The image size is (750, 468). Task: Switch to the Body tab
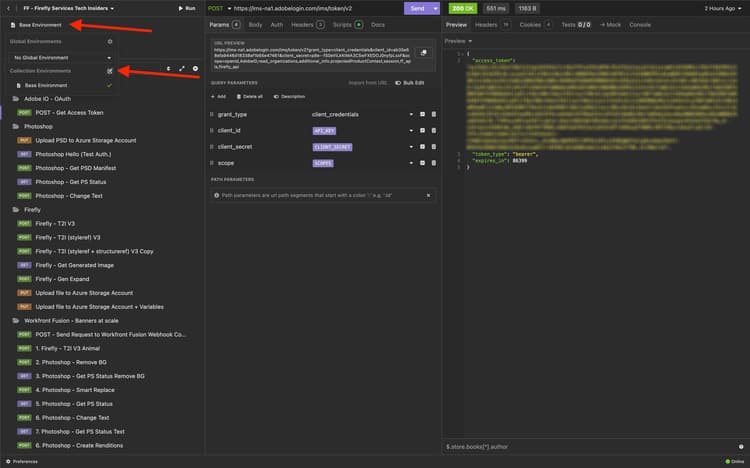tap(255, 25)
